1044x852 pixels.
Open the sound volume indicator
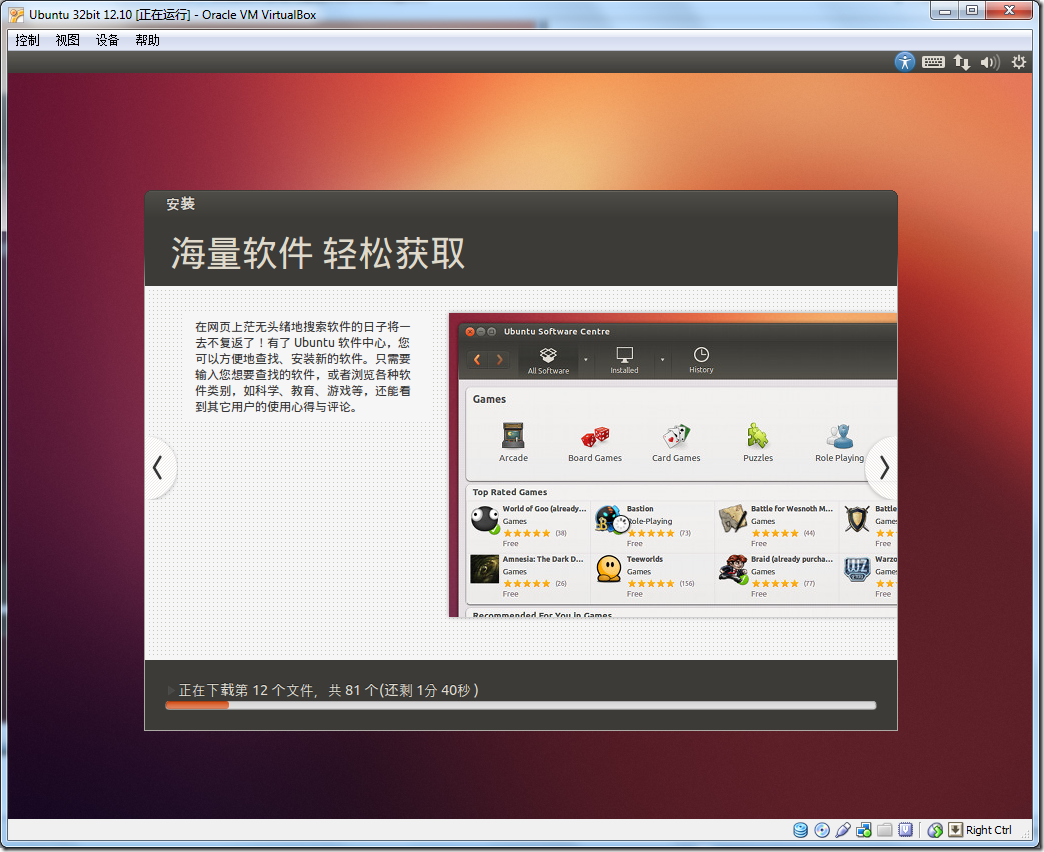click(990, 62)
